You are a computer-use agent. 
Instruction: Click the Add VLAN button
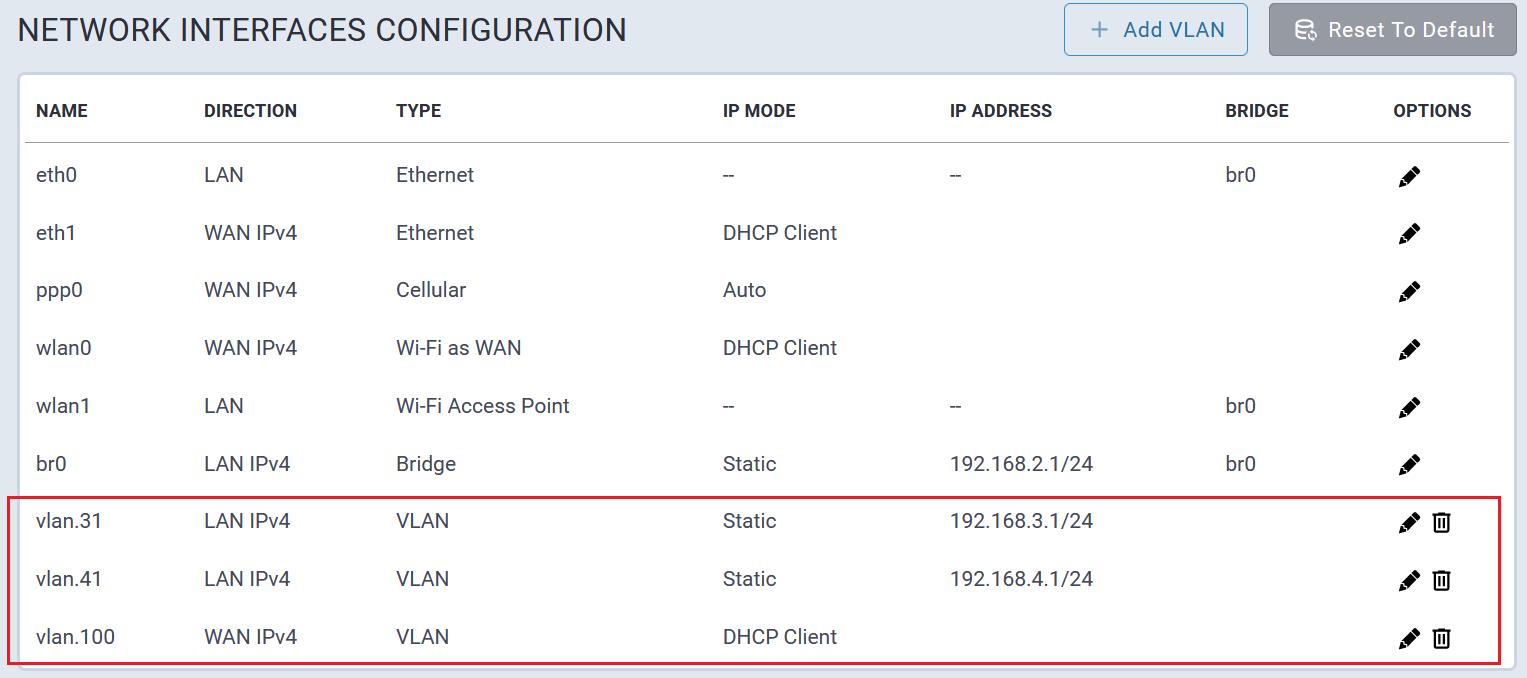click(1155, 30)
